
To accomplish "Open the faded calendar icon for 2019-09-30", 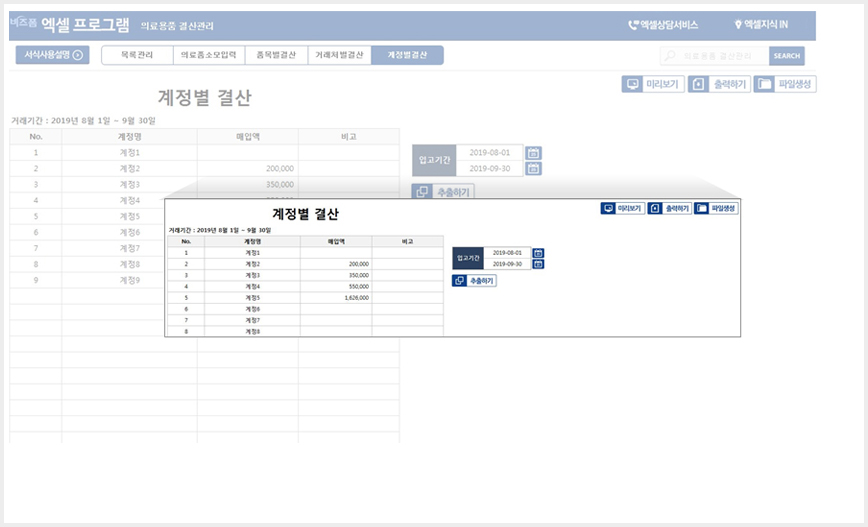I will (x=533, y=168).
